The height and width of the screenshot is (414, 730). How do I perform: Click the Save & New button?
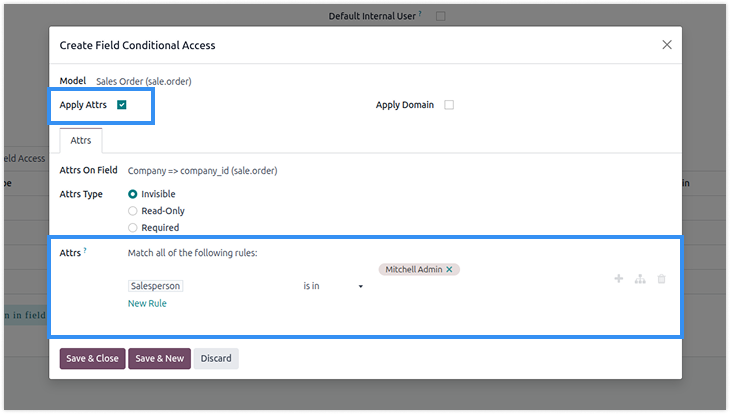160,358
